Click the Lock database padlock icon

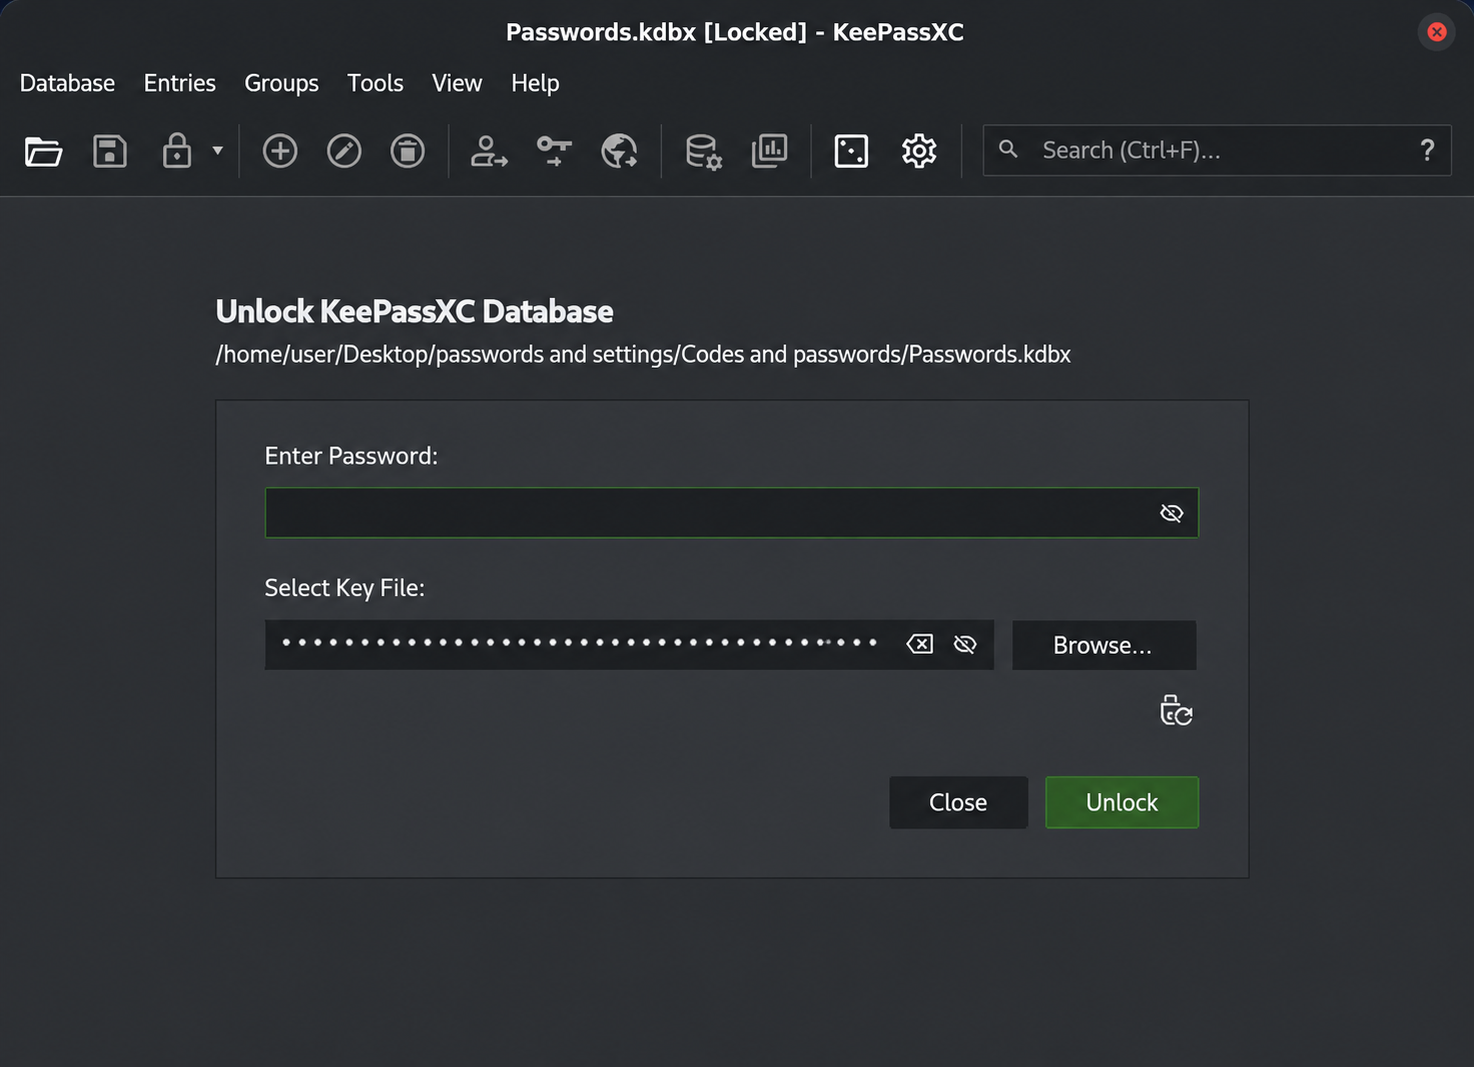(x=177, y=151)
